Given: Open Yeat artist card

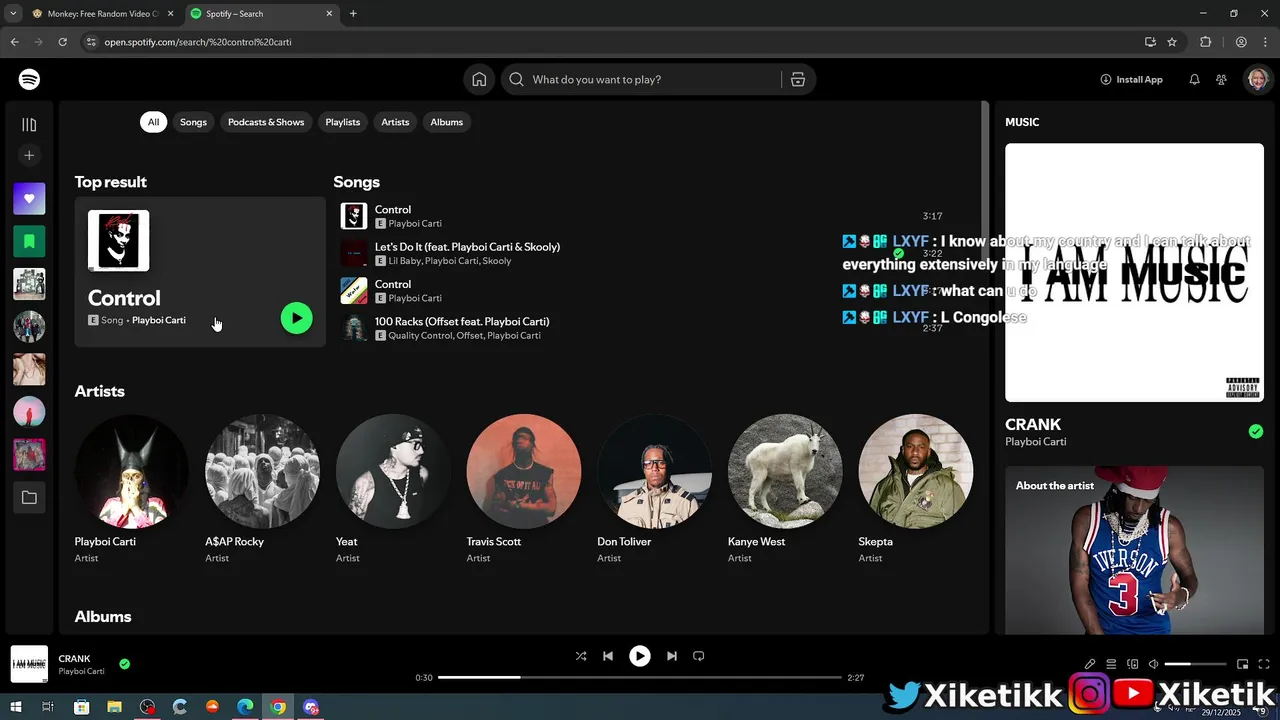Looking at the screenshot, I should tap(393, 490).
